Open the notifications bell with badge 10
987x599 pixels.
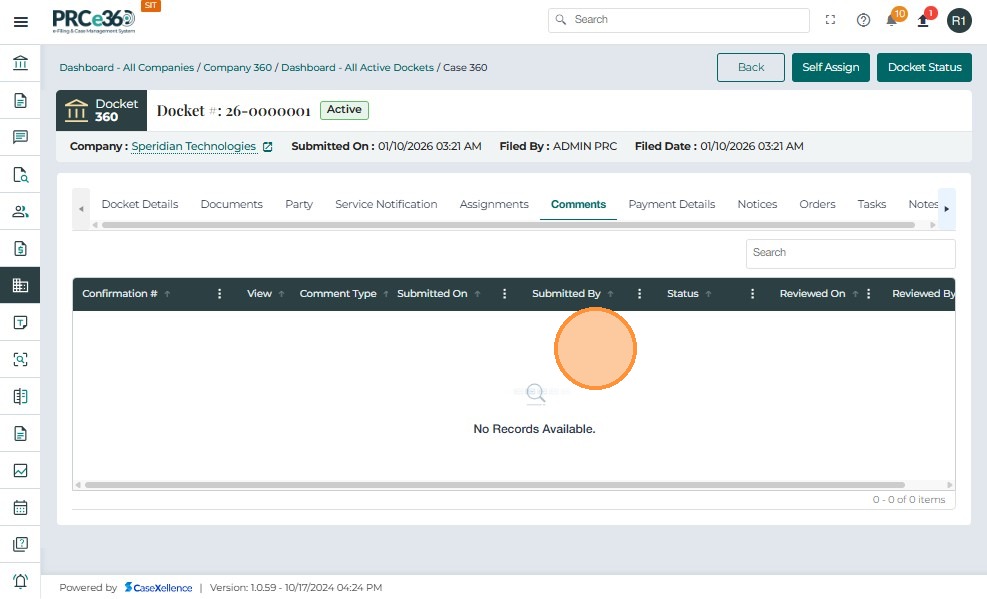[x=894, y=19]
